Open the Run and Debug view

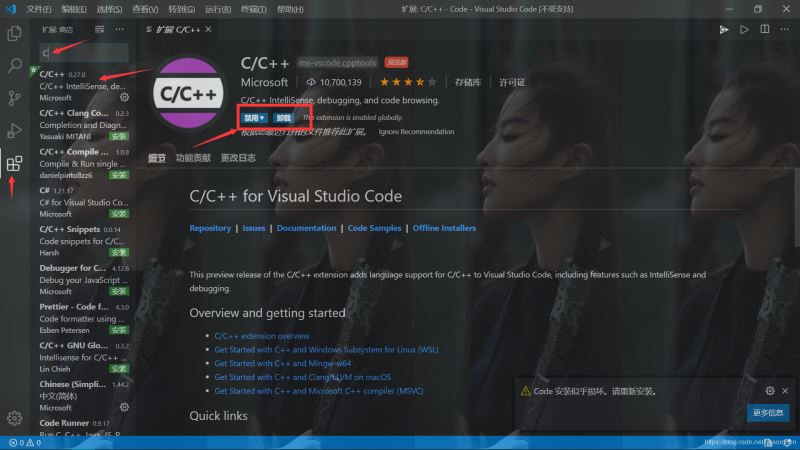[14, 131]
